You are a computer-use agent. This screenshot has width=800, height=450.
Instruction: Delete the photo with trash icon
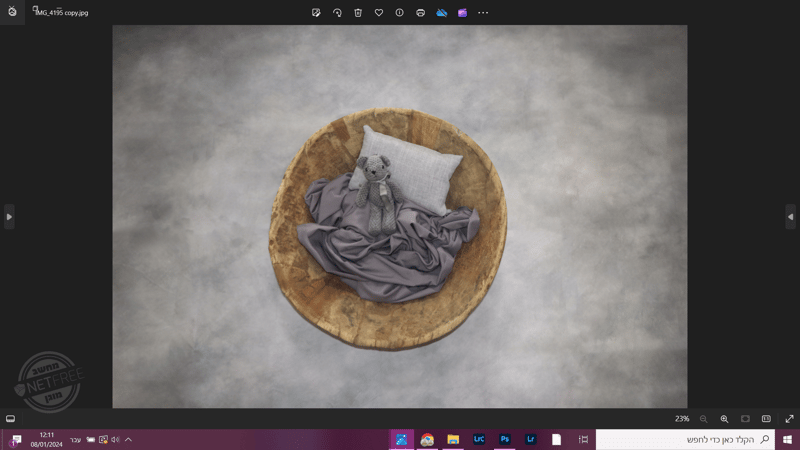point(358,13)
